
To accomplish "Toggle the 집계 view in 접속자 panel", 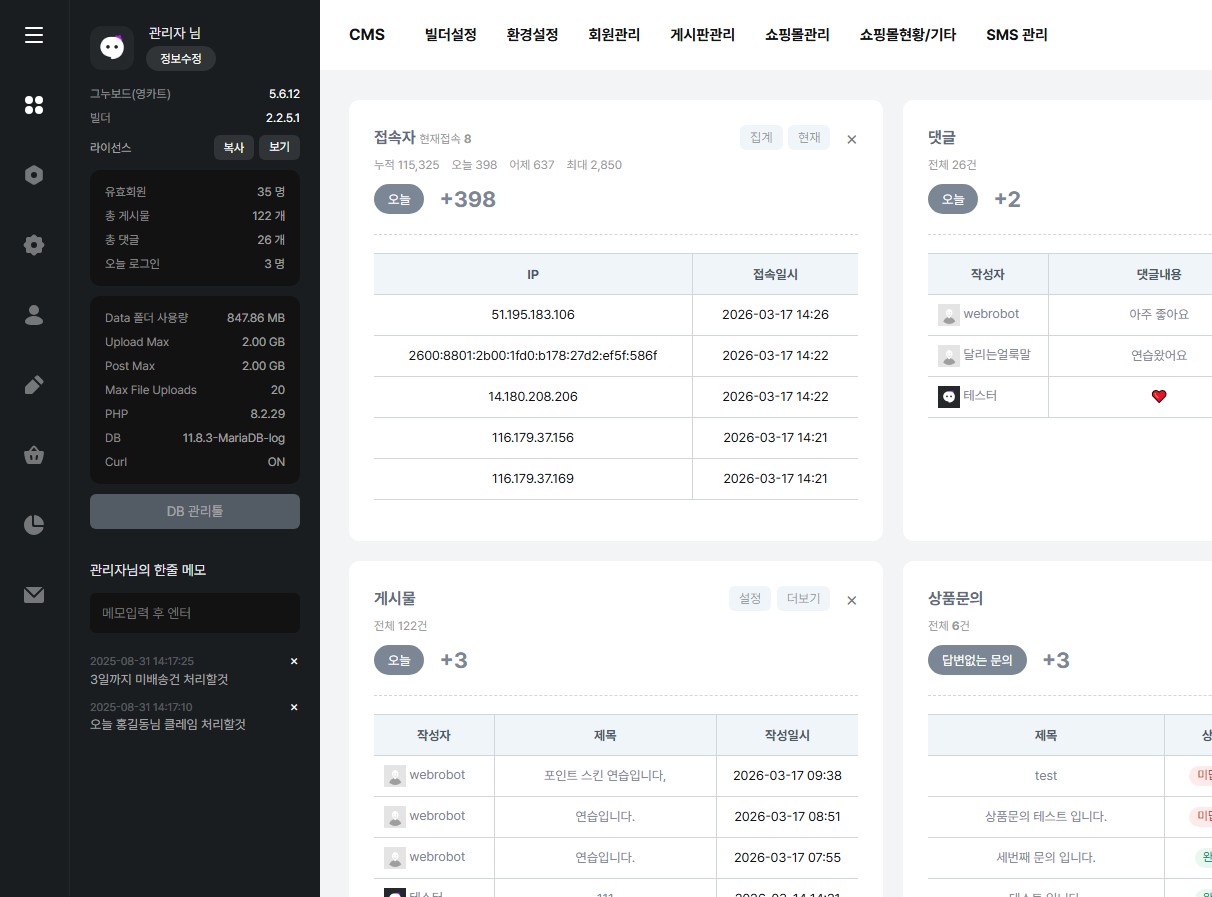I will (x=761, y=138).
